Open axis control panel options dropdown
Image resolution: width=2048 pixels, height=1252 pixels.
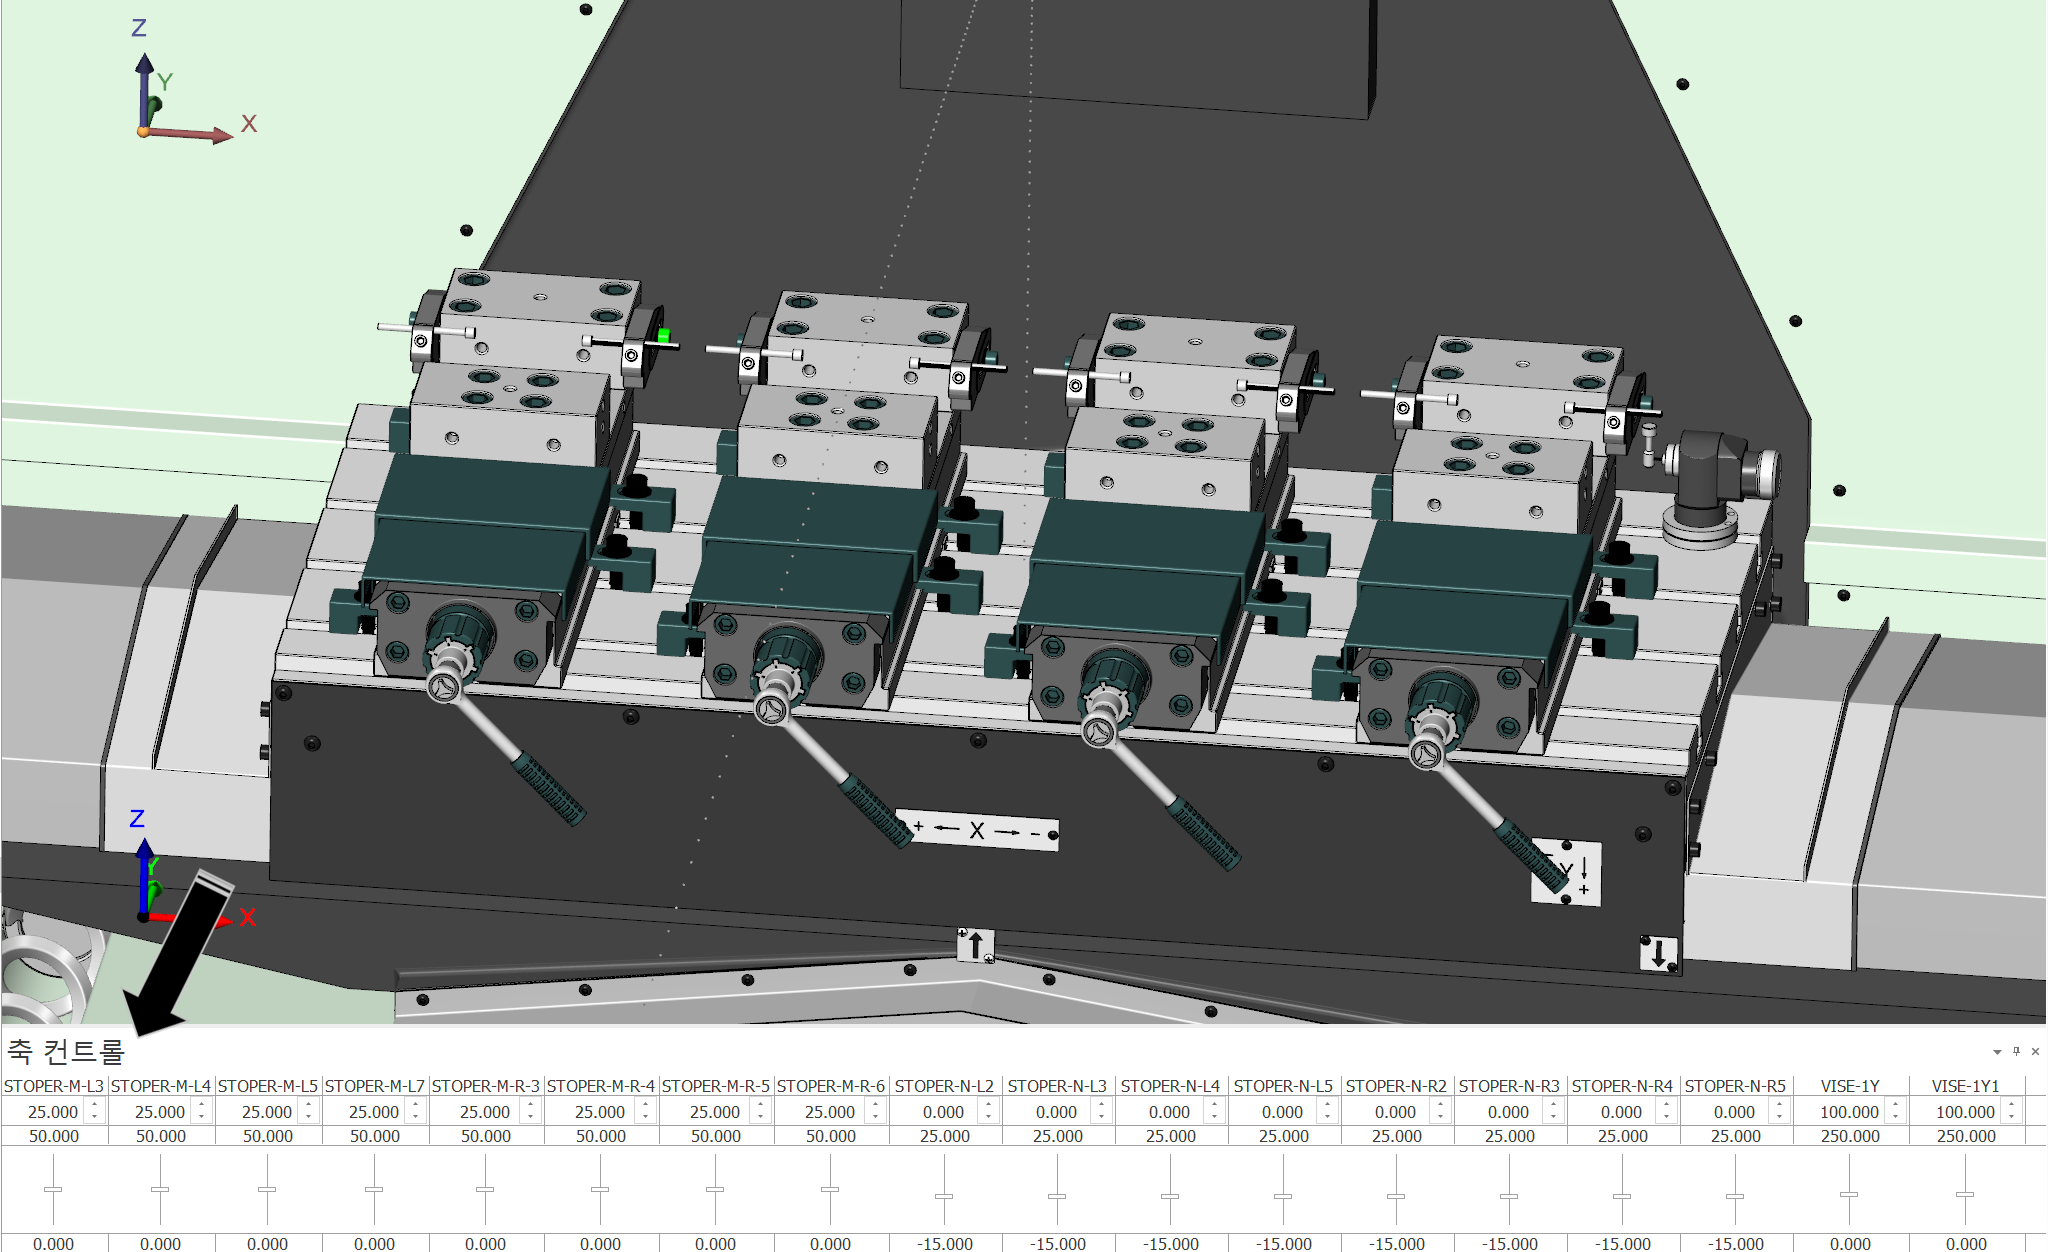click(x=1997, y=1052)
